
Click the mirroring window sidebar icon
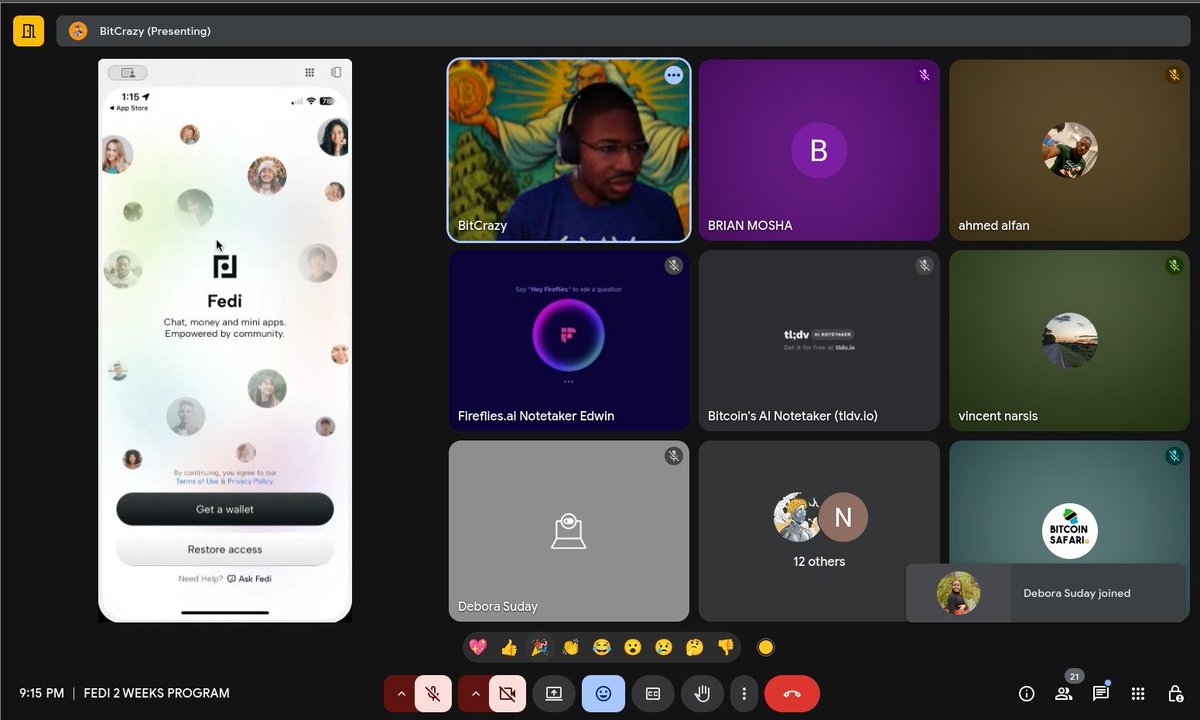tap(336, 72)
